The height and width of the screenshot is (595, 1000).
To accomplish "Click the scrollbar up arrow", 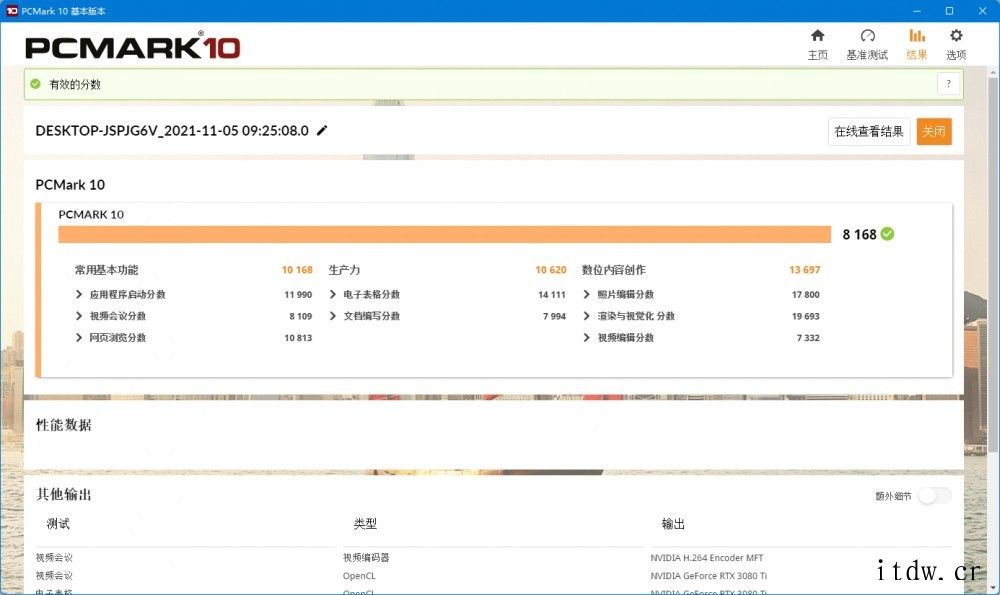I will point(993,73).
